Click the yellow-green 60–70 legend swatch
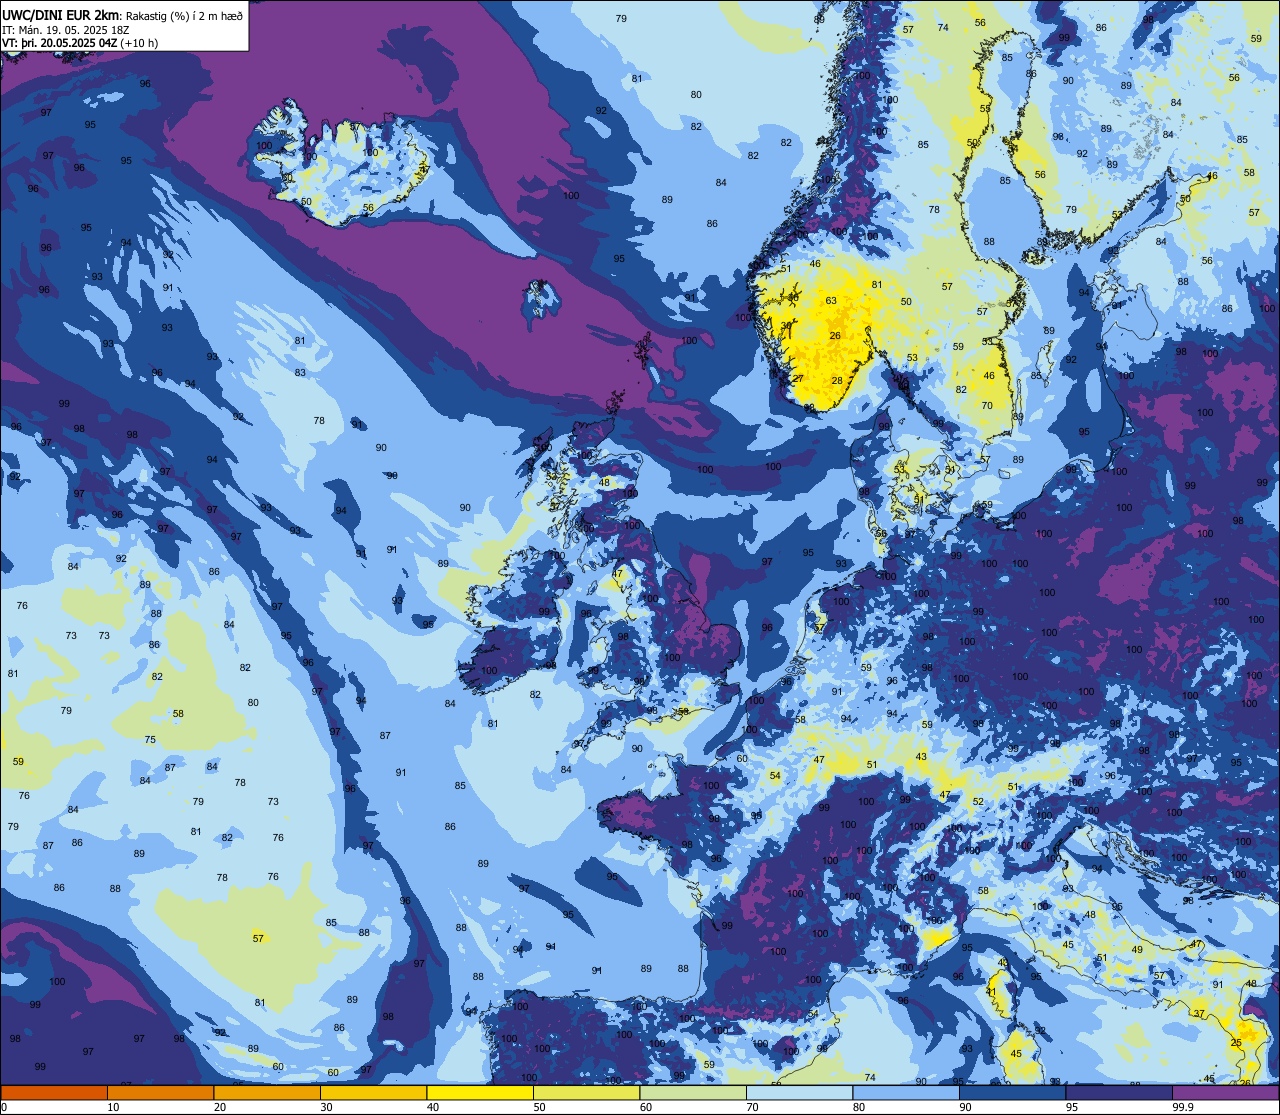1280x1115 pixels. pos(693,1093)
